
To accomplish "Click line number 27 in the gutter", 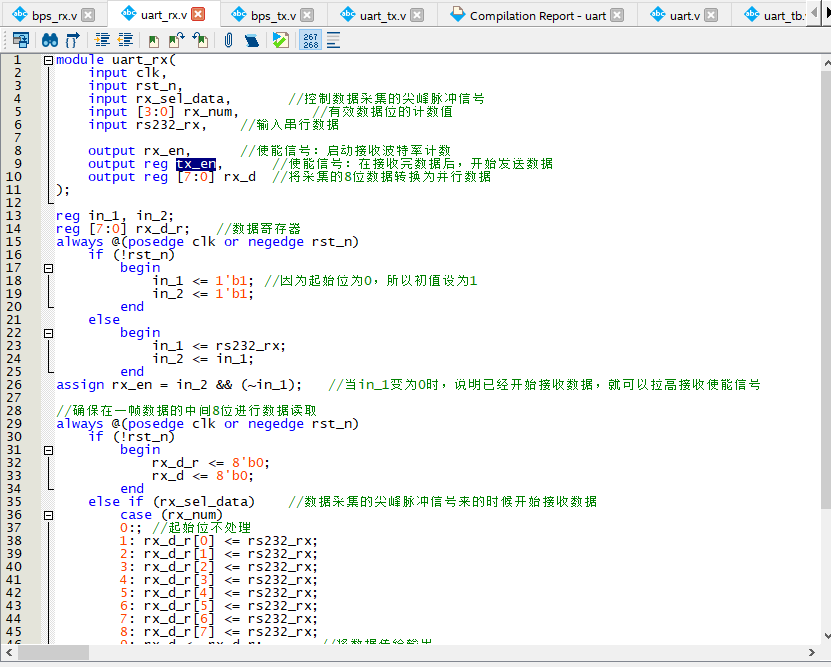I will (x=14, y=397).
